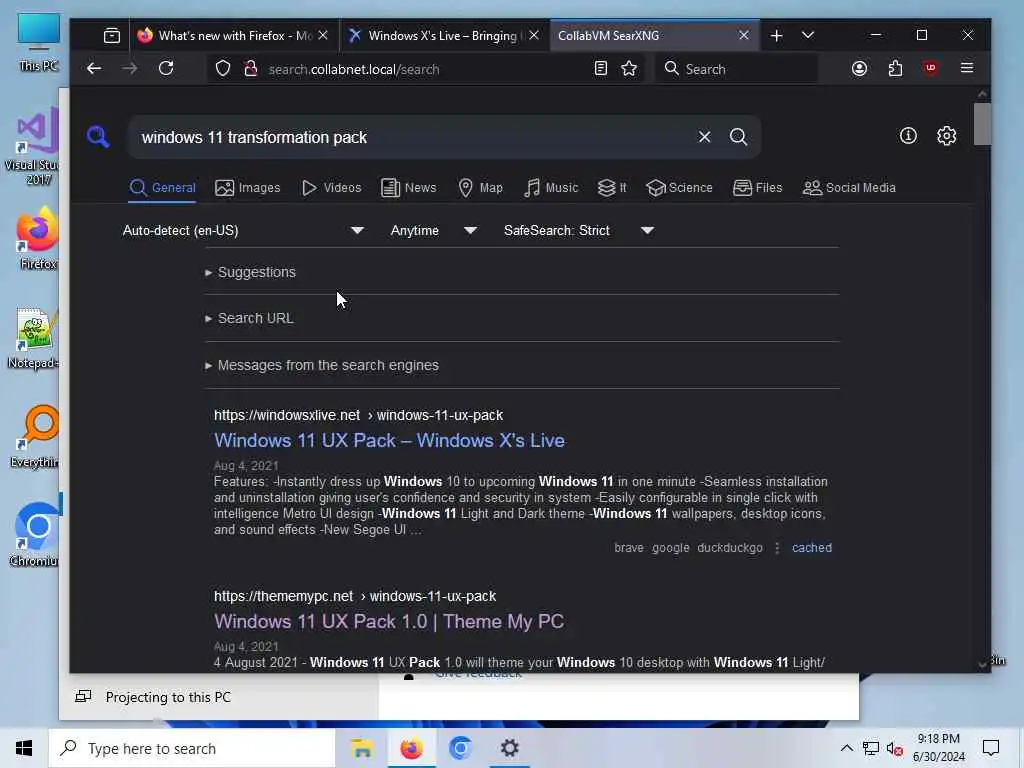Viewport: 1024px width, 768px height.
Task: Go back using the browser back arrow
Action: (94, 69)
